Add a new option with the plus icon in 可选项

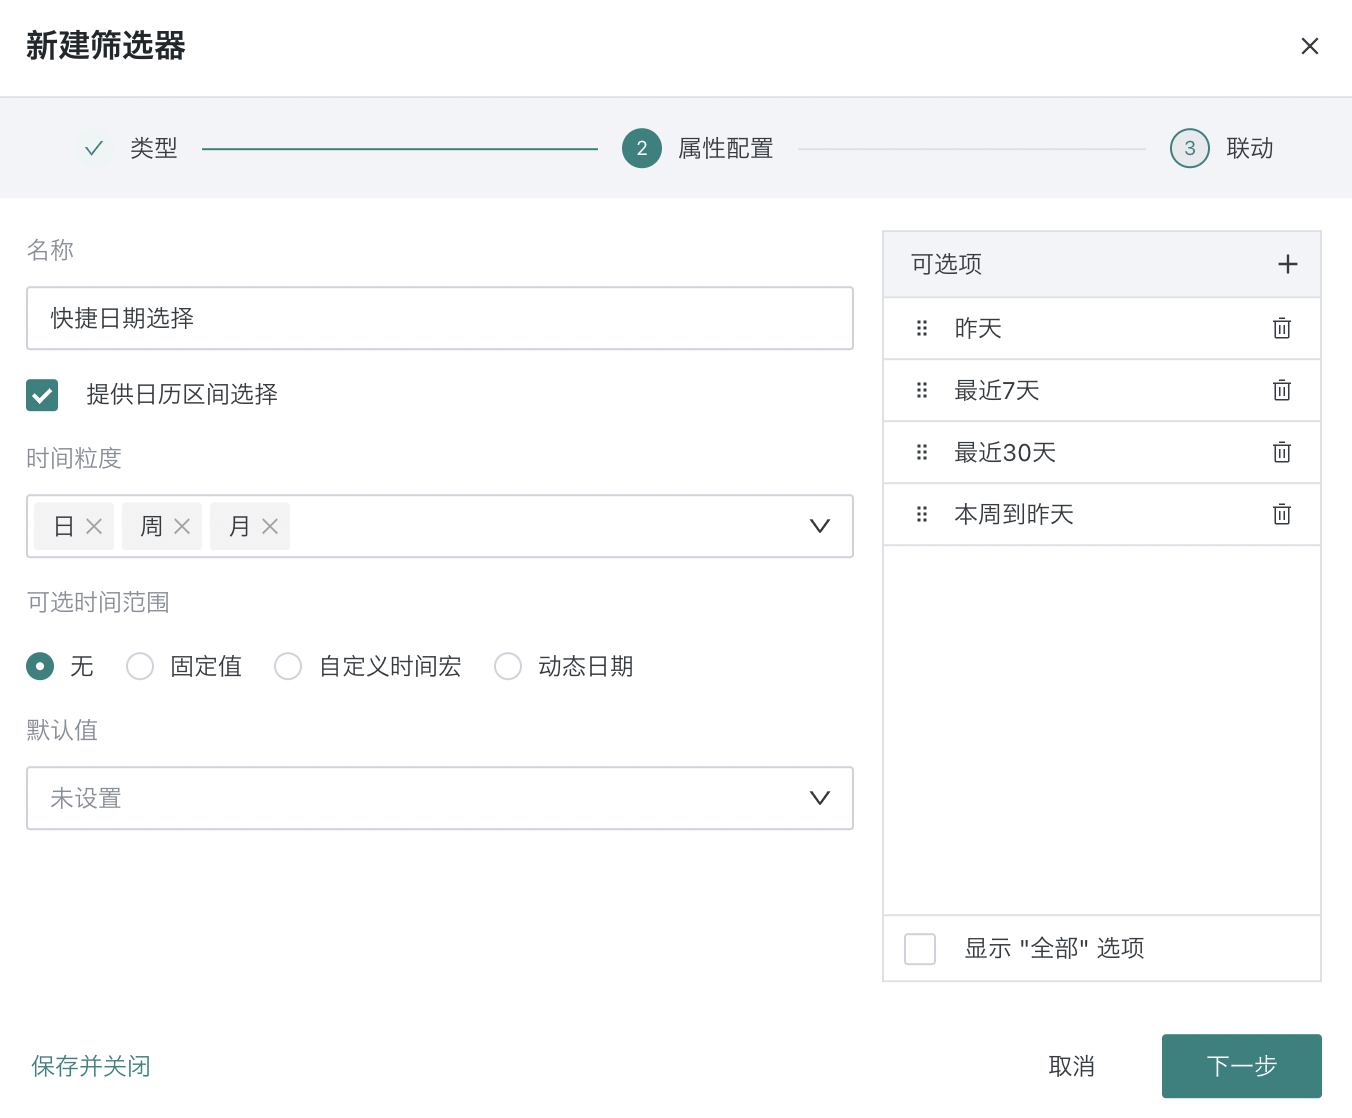1288,264
